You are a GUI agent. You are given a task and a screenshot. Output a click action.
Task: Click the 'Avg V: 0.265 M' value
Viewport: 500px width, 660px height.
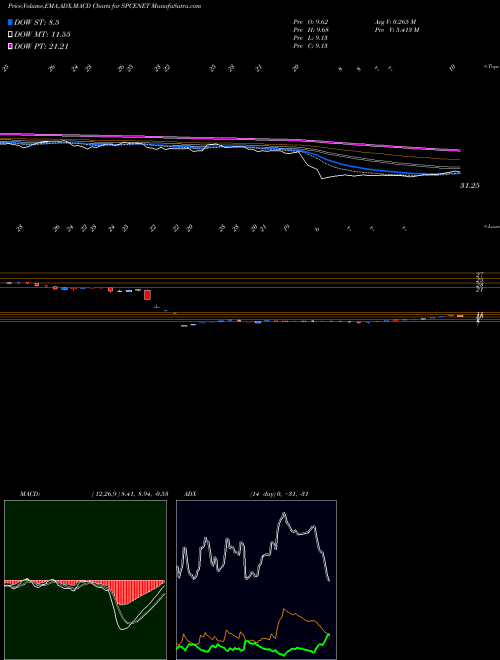395,22
